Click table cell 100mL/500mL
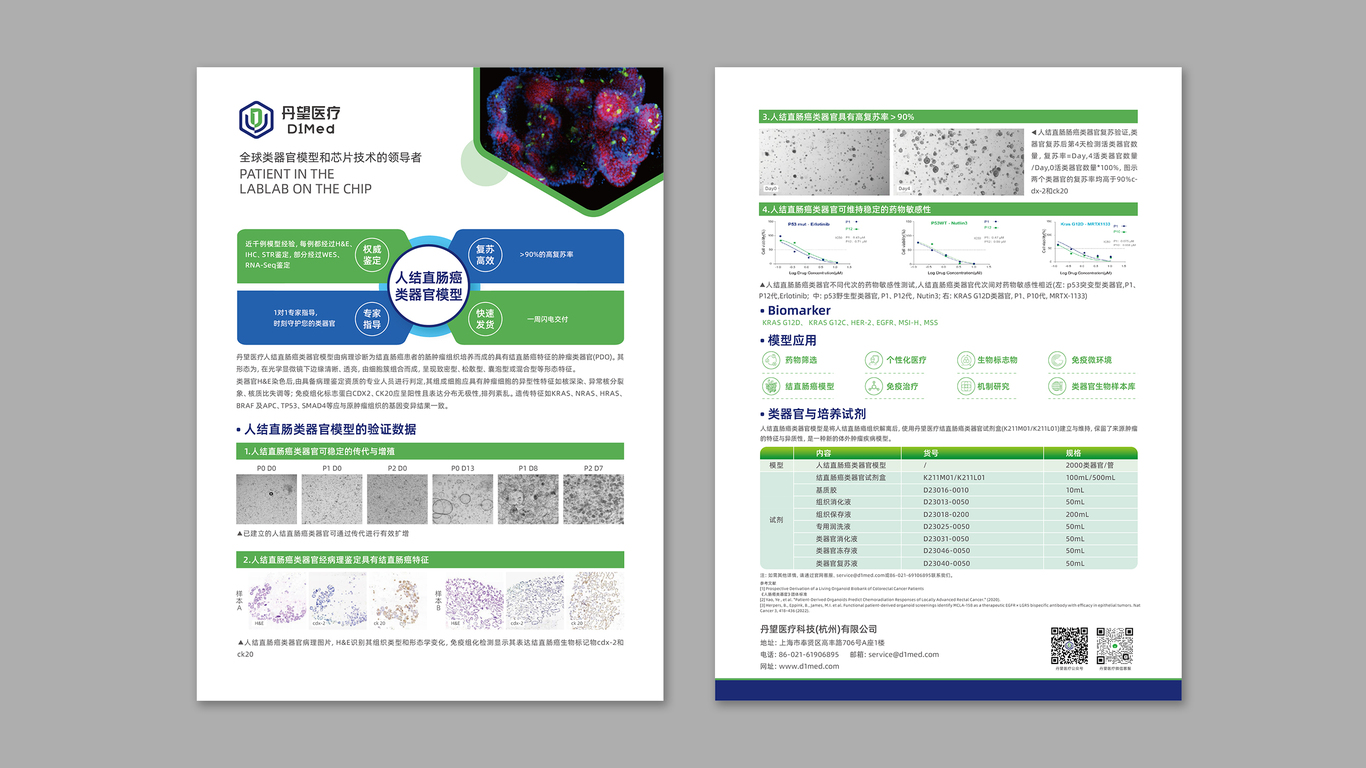 [1090, 478]
